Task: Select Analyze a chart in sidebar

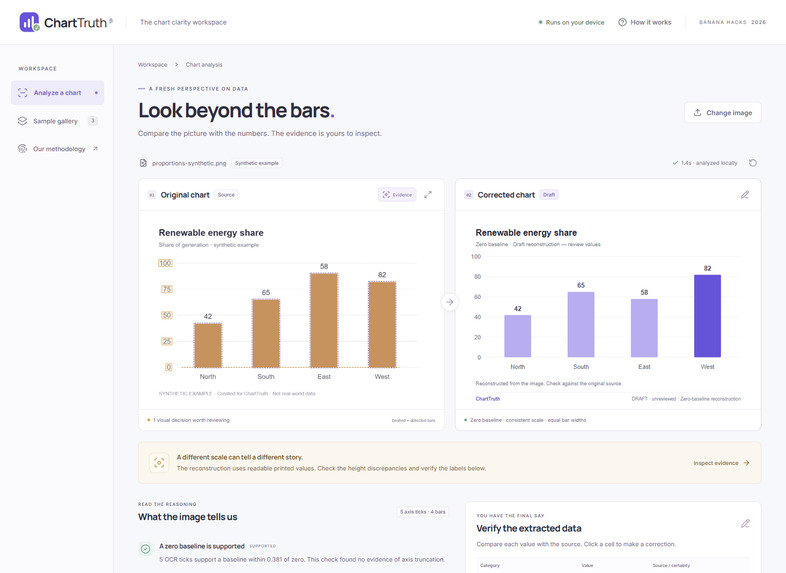Action: coord(58,93)
